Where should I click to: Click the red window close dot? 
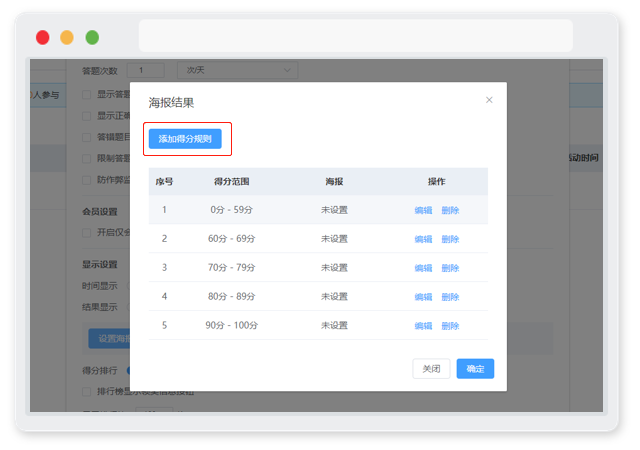tap(43, 38)
